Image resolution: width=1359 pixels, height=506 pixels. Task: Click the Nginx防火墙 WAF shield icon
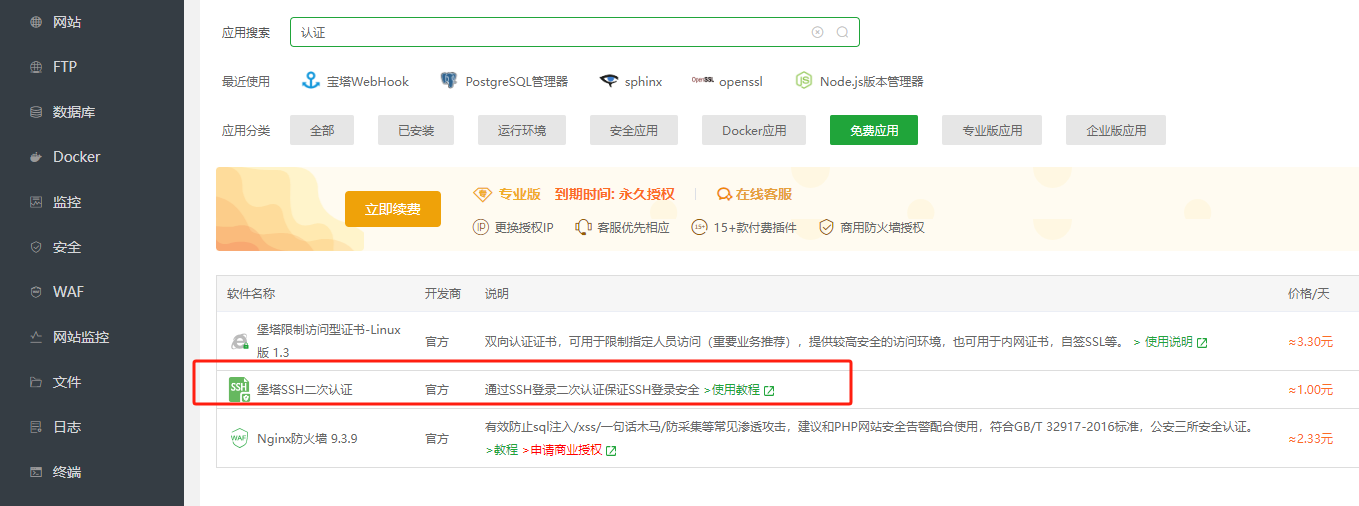[x=240, y=438]
